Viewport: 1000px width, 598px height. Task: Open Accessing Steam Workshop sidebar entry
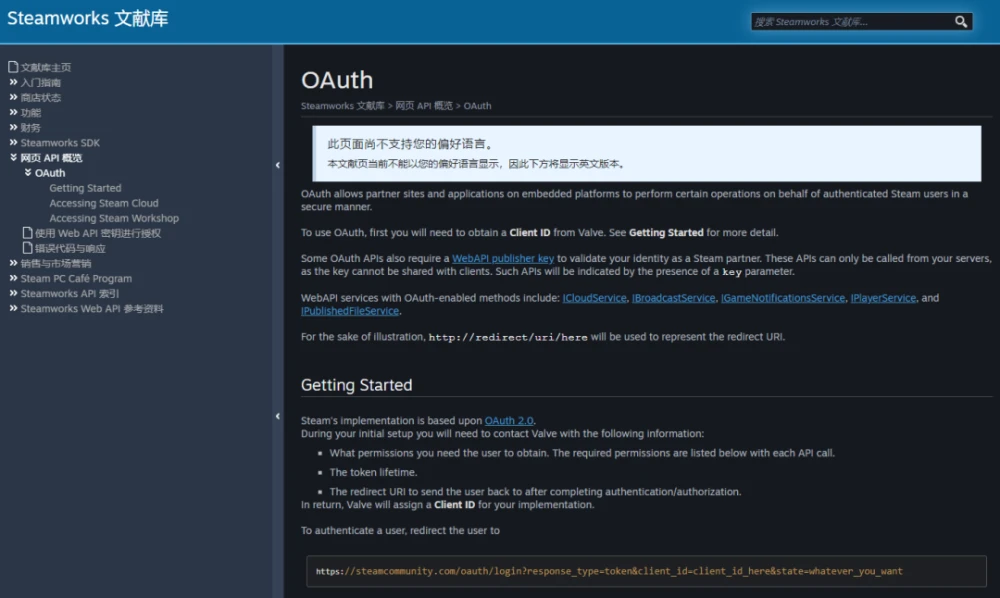point(114,218)
